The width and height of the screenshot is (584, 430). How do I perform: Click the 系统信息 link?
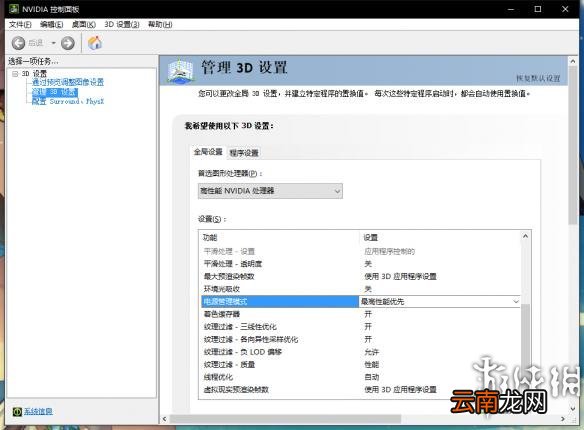coord(38,411)
